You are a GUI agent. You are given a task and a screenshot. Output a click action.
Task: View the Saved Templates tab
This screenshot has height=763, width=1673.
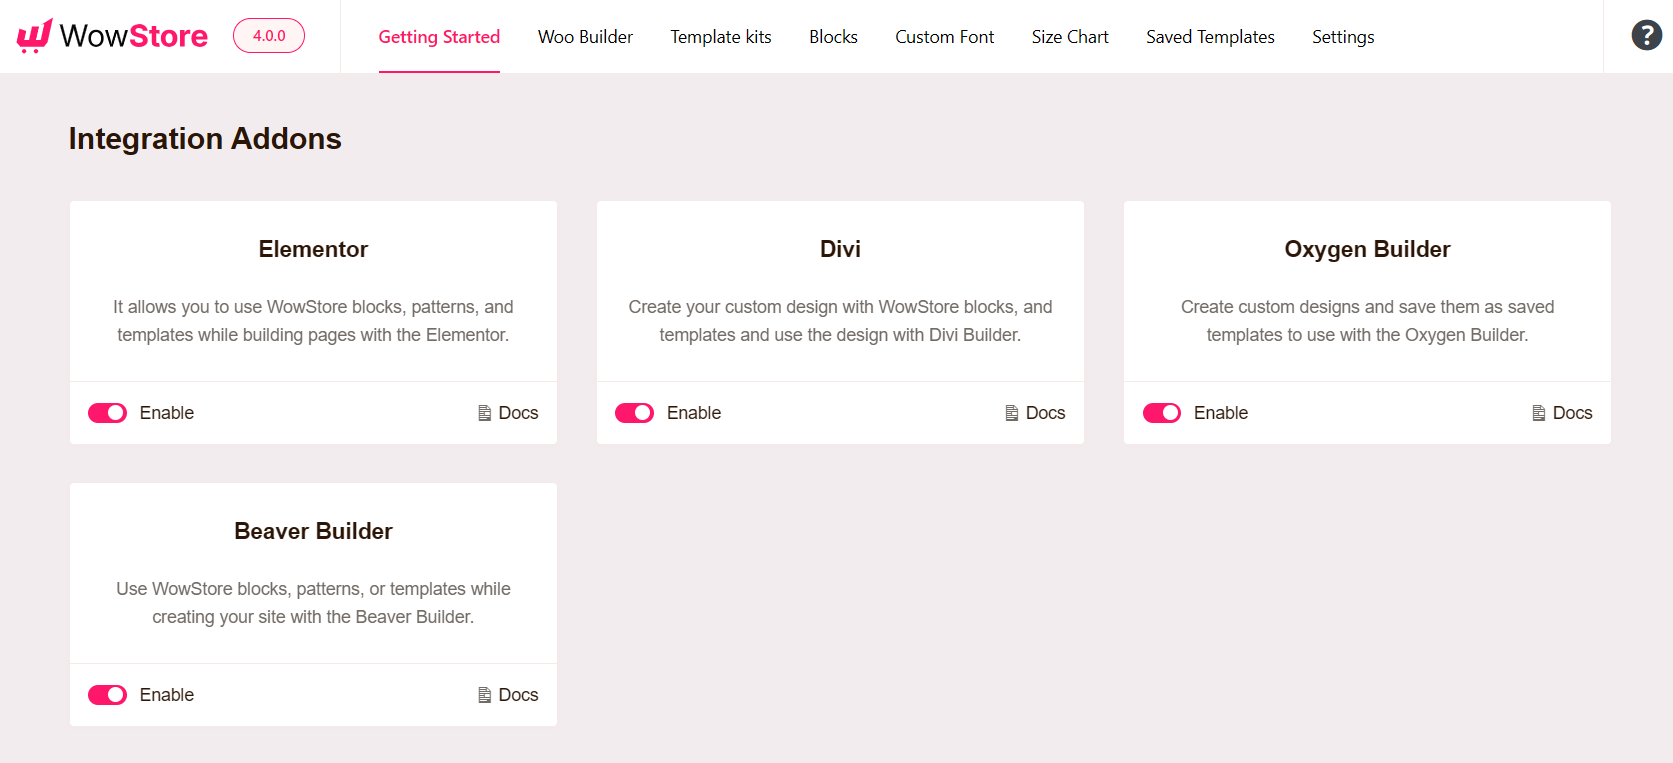point(1210,37)
